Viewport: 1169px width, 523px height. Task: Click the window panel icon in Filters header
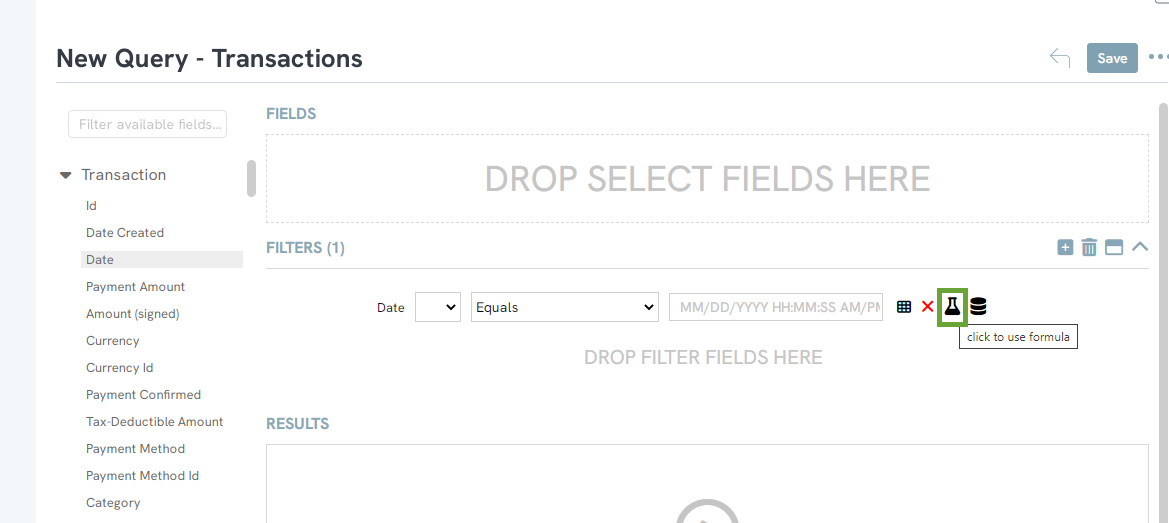click(1114, 247)
